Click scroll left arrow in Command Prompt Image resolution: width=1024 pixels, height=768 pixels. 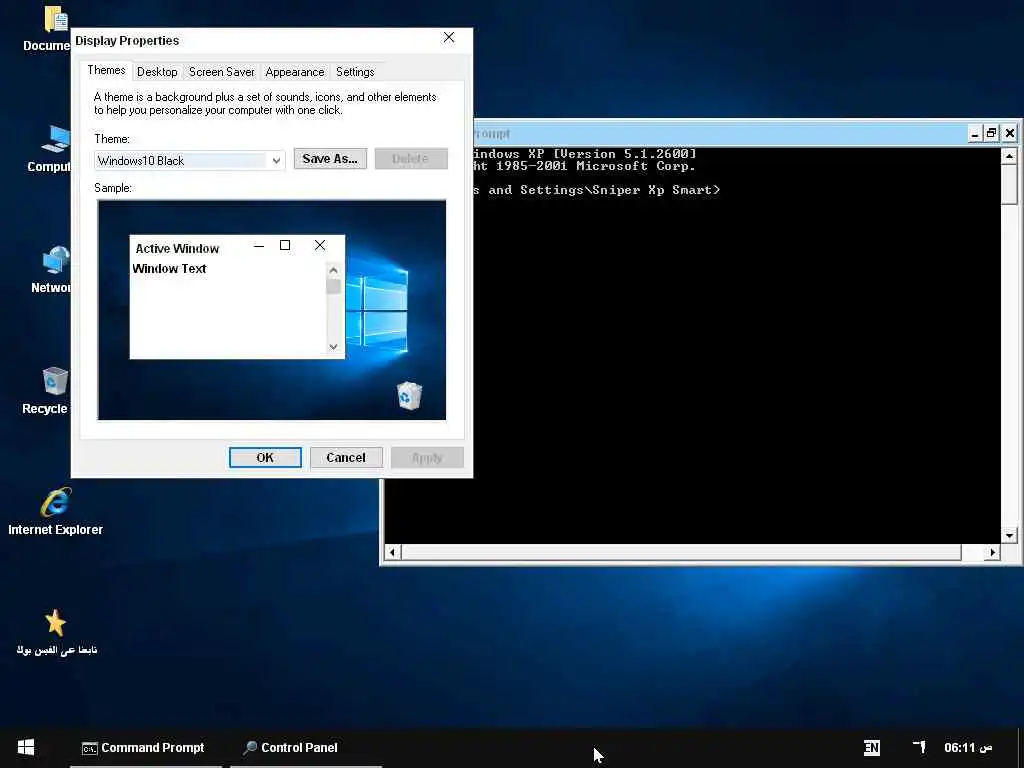tap(392, 552)
